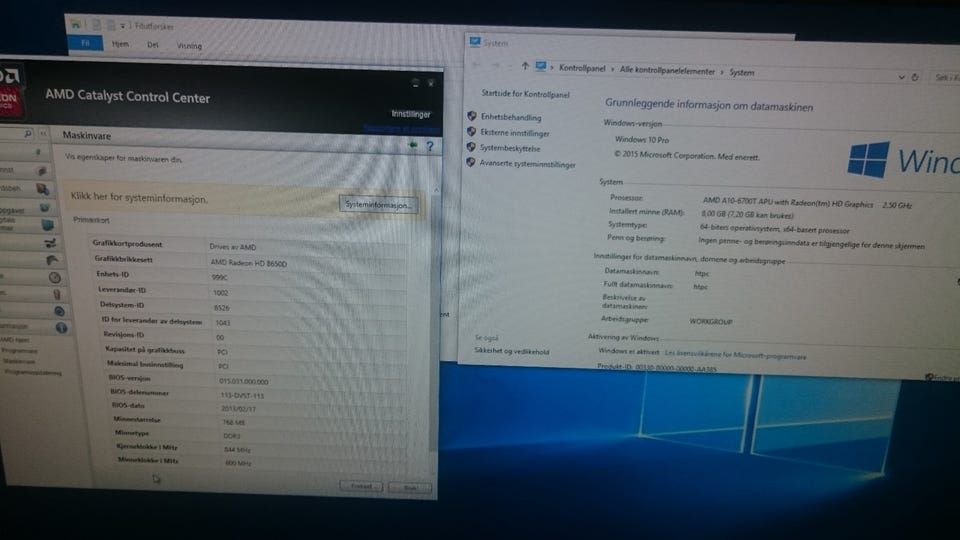Click the Filutforsker title bar folder icon
Image resolution: width=960 pixels, height=540 pixels.
[75, 24]
